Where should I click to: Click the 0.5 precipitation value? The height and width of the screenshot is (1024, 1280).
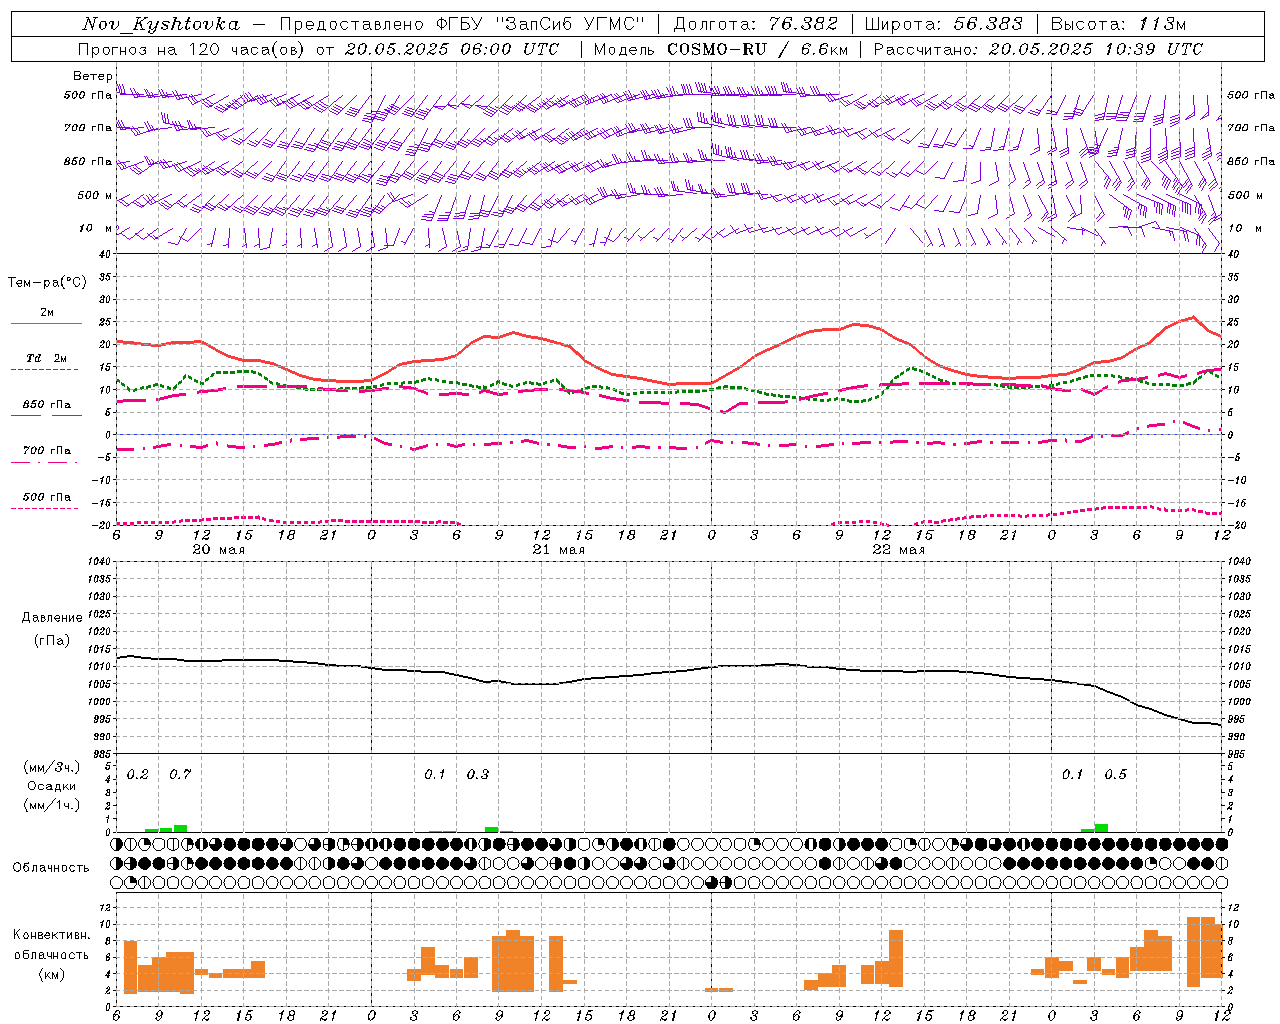[1115, 775]
